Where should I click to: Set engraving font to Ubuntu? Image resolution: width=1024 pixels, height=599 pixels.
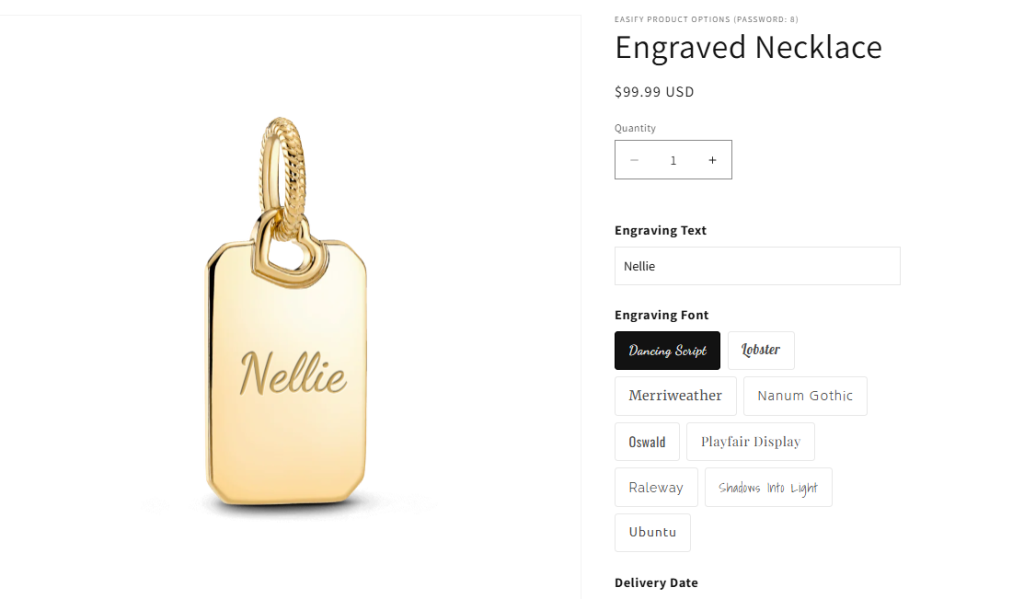[652, 532]
